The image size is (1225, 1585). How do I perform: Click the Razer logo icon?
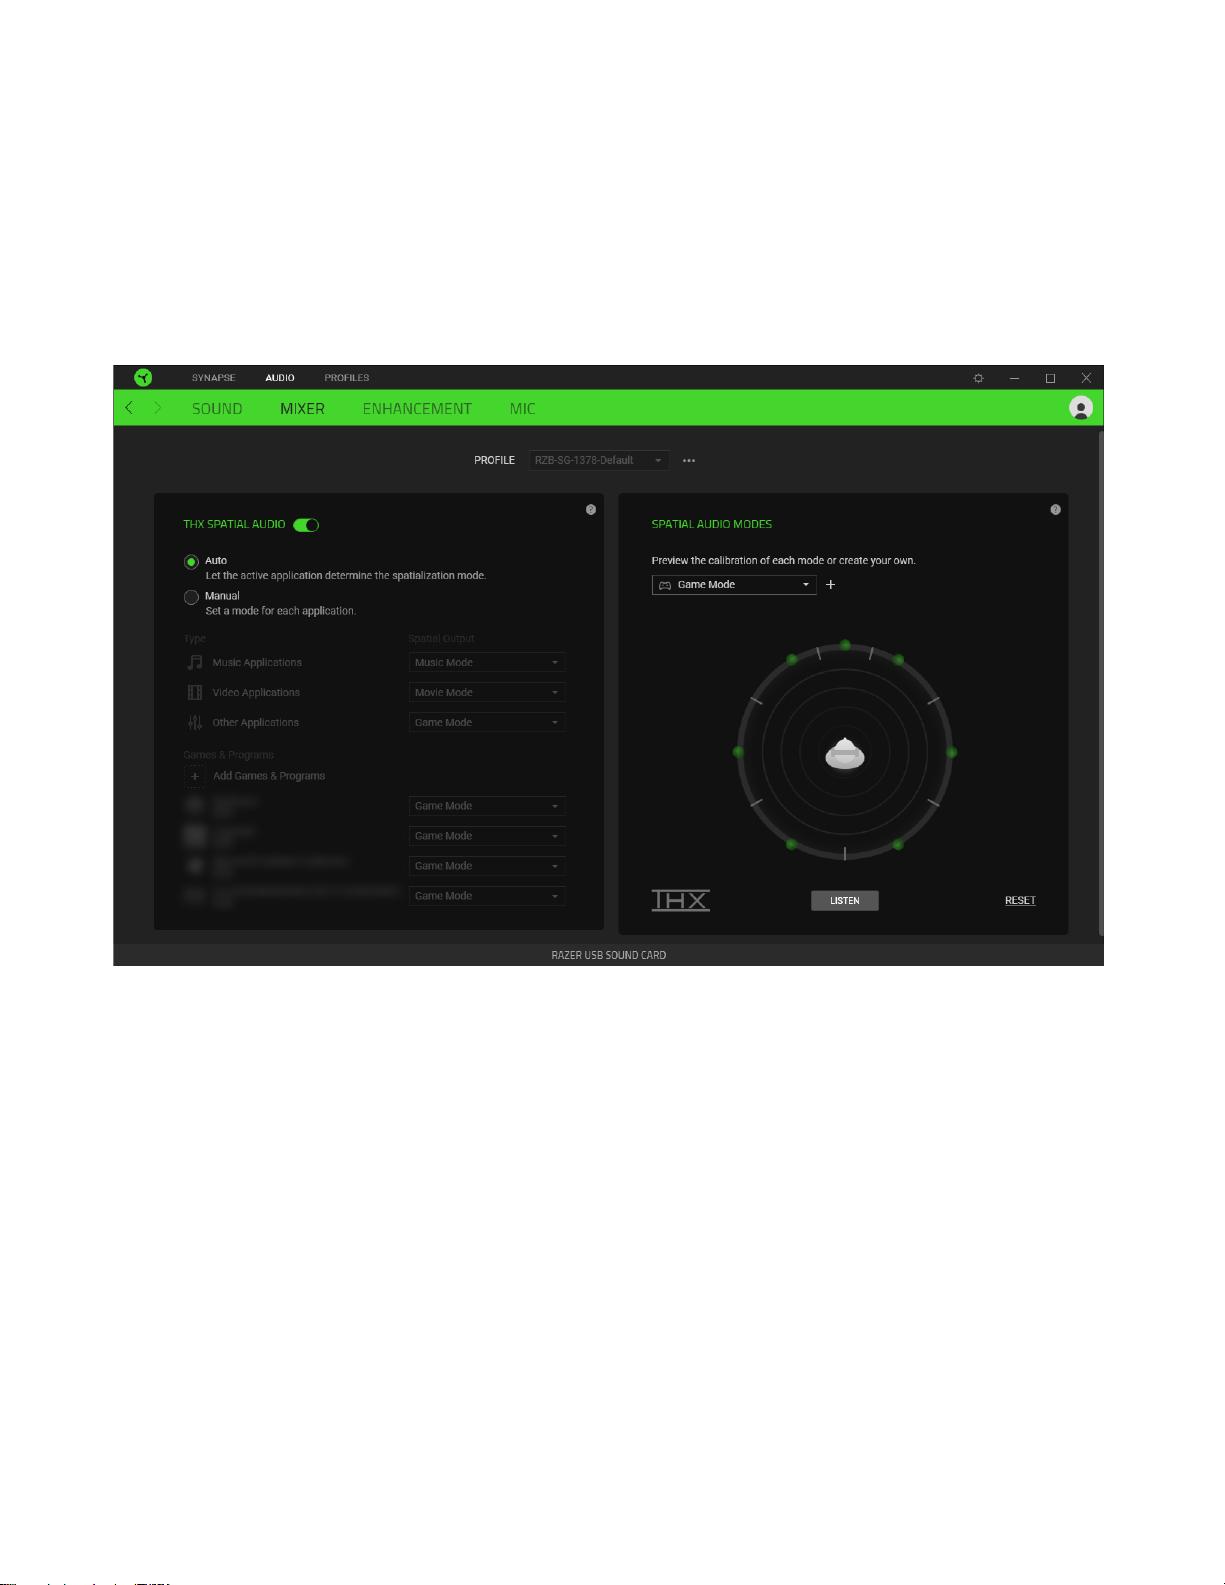[143, 377]
